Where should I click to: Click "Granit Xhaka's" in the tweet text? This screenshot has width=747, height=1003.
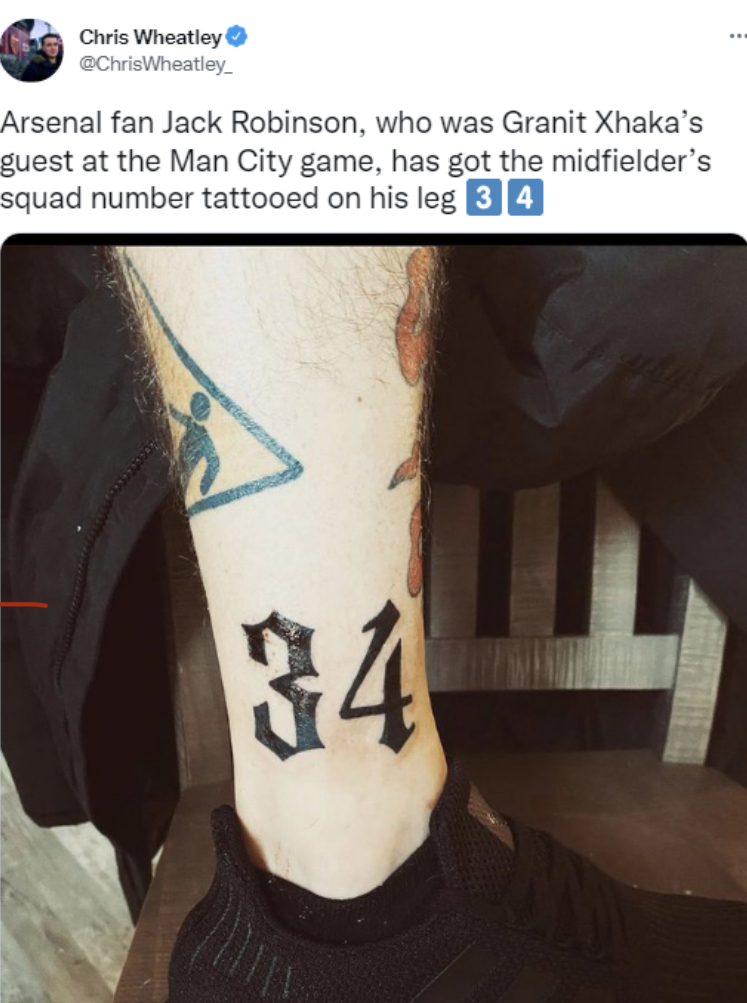[602, 122]
